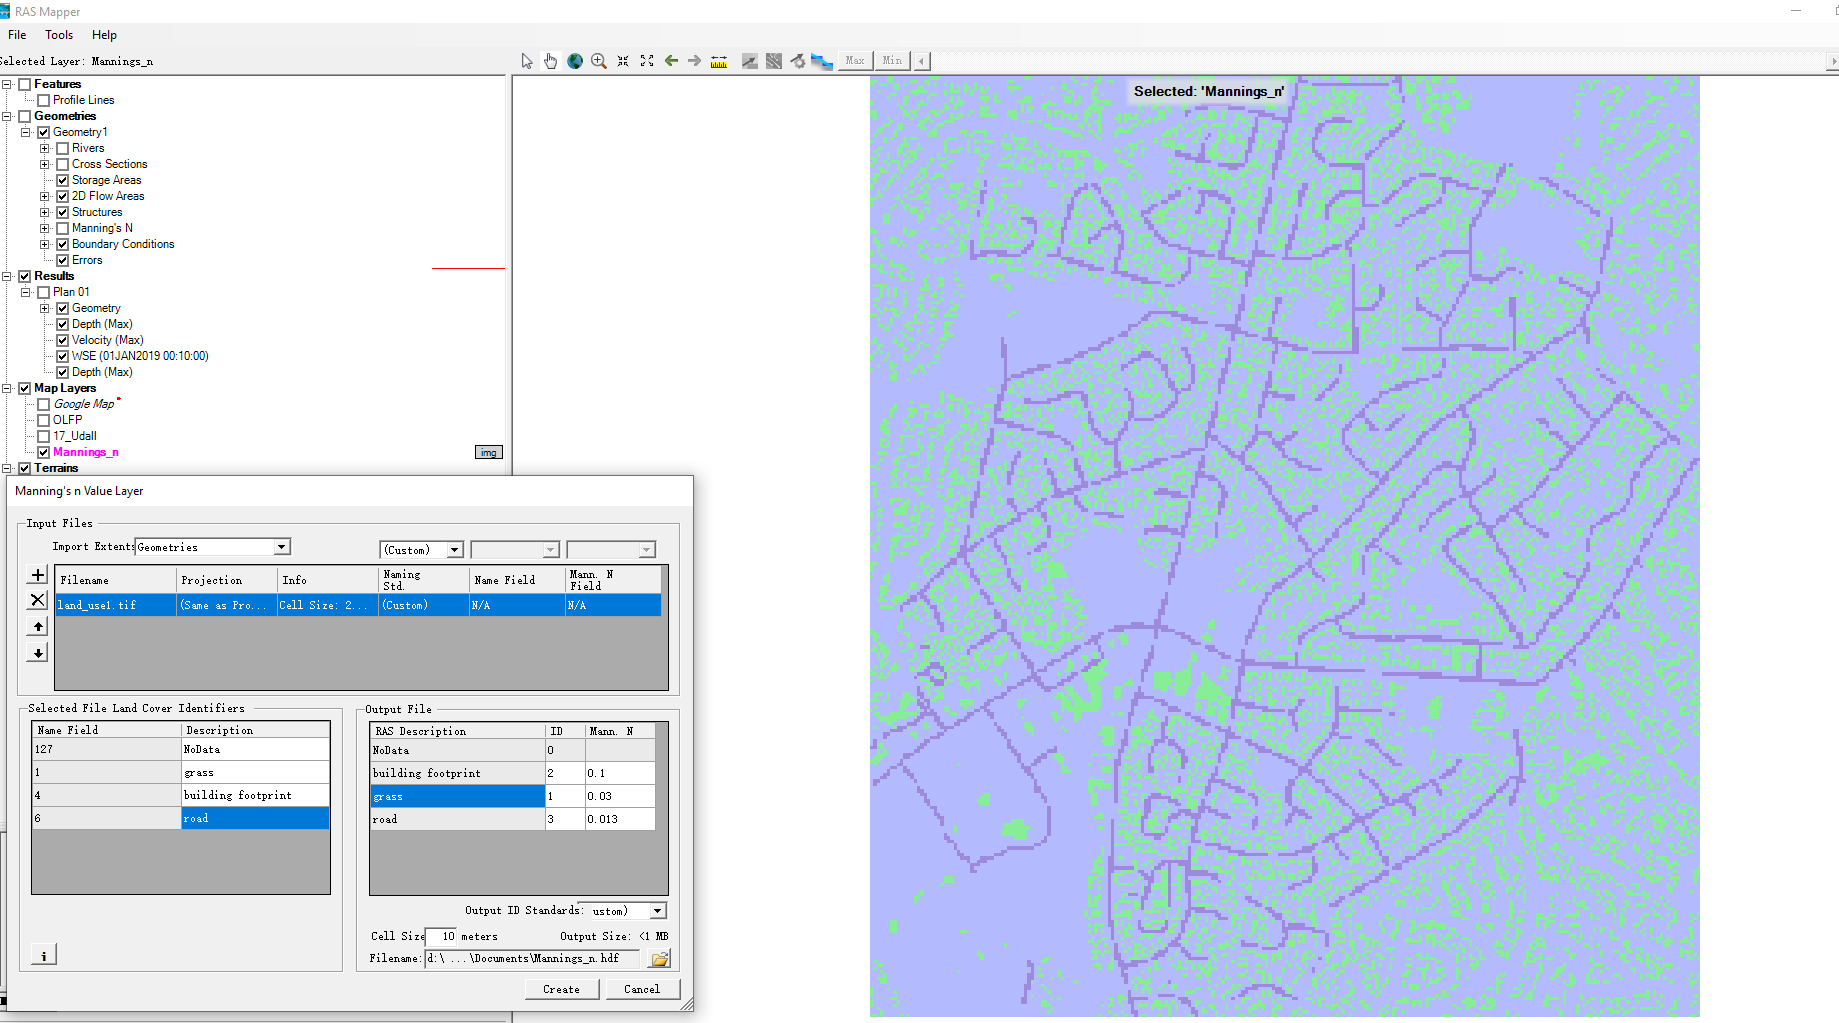The width and height of the screenshot is (1839, 1023).
Task: Open Output ID Standards dropdown
Action: coord(658,911)
